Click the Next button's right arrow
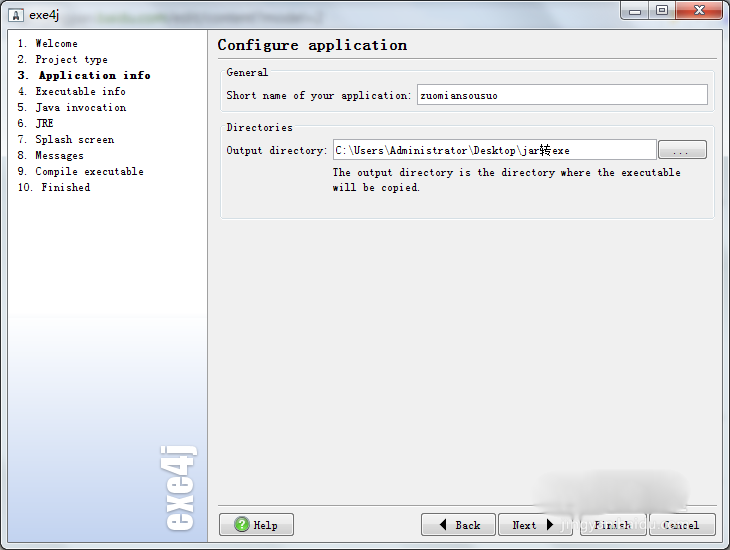This screenshot has height=550, width=730. (x=550, y=525)
